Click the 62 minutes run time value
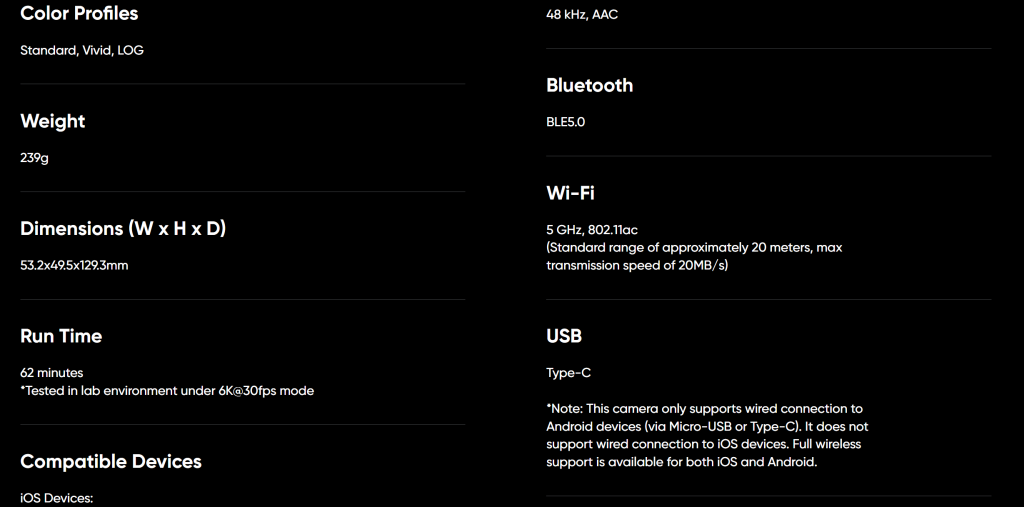Image resolution: width=1024 pixels, height=507 pixels. point(52,373)
